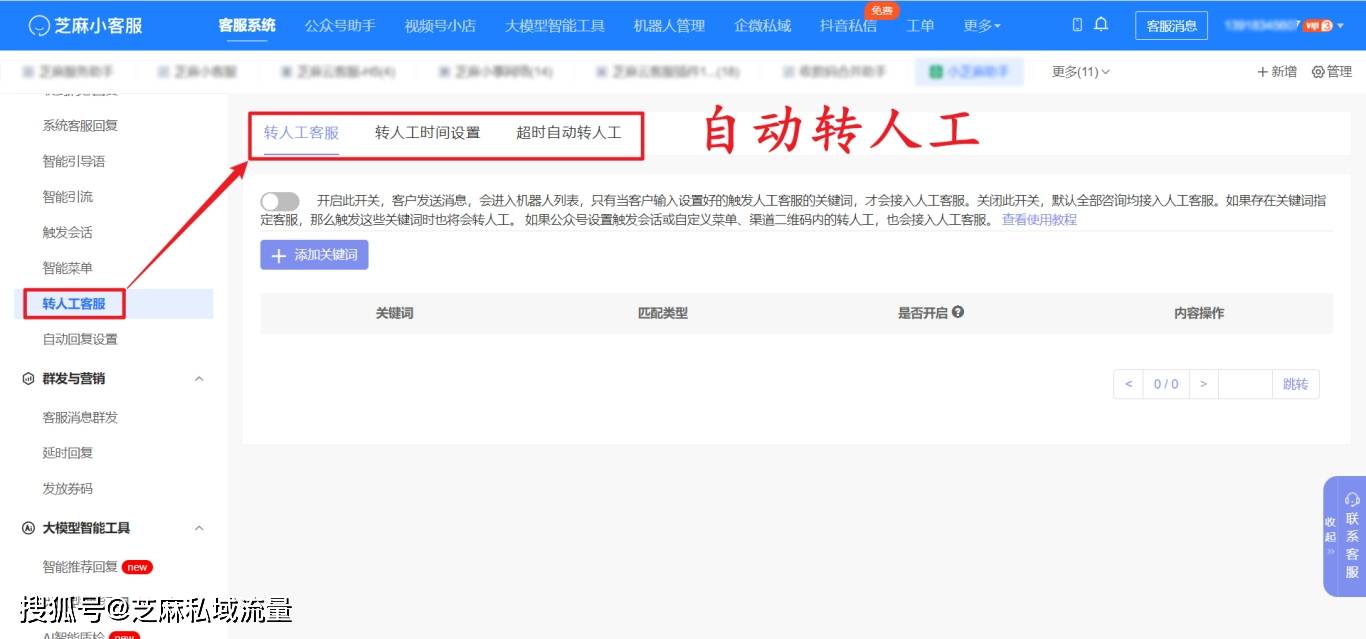Open the notification bell icon
The image size is (1366, 639).
1101,24
